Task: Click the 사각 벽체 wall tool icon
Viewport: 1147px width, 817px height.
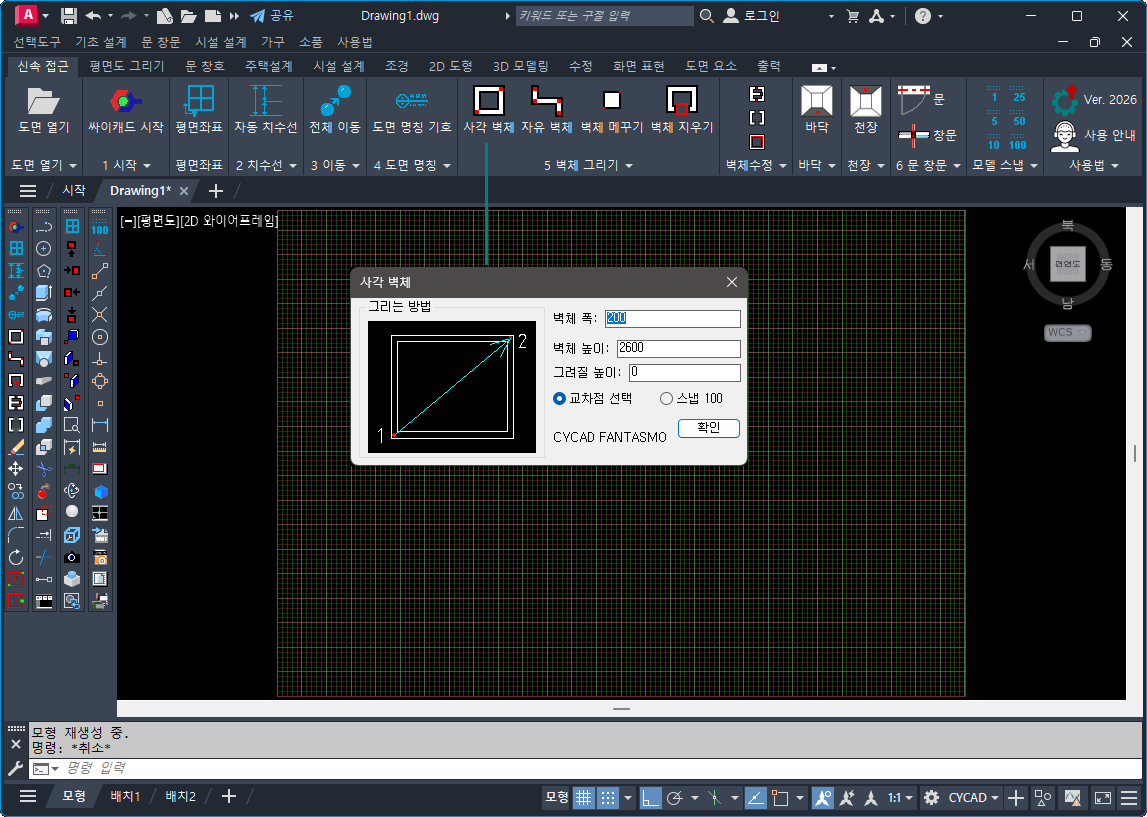Action: 488,101
